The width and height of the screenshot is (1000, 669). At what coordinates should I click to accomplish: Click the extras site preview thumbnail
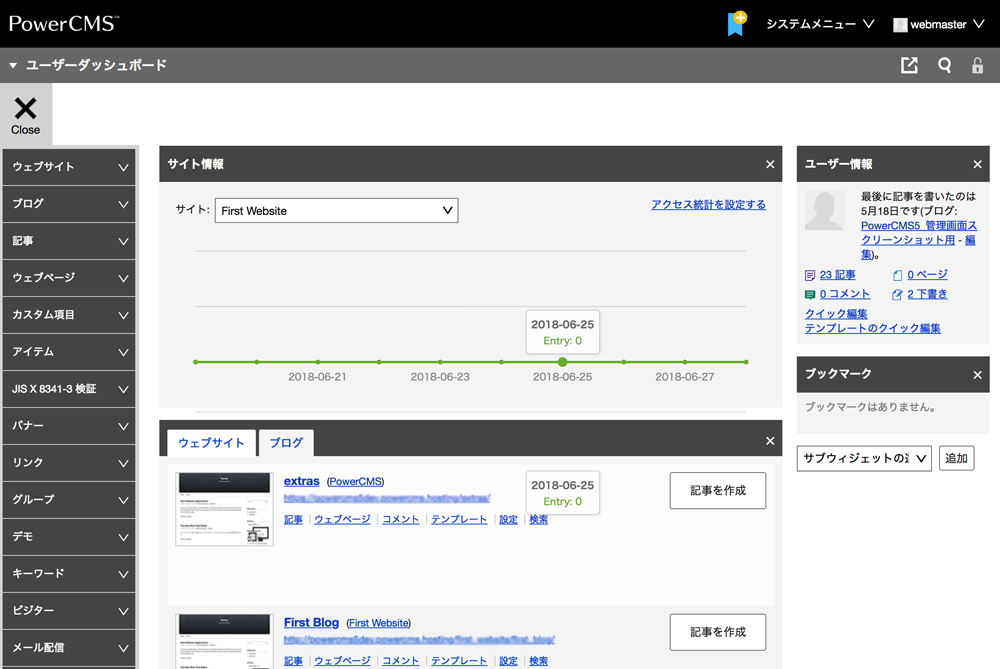pos(223,510)
